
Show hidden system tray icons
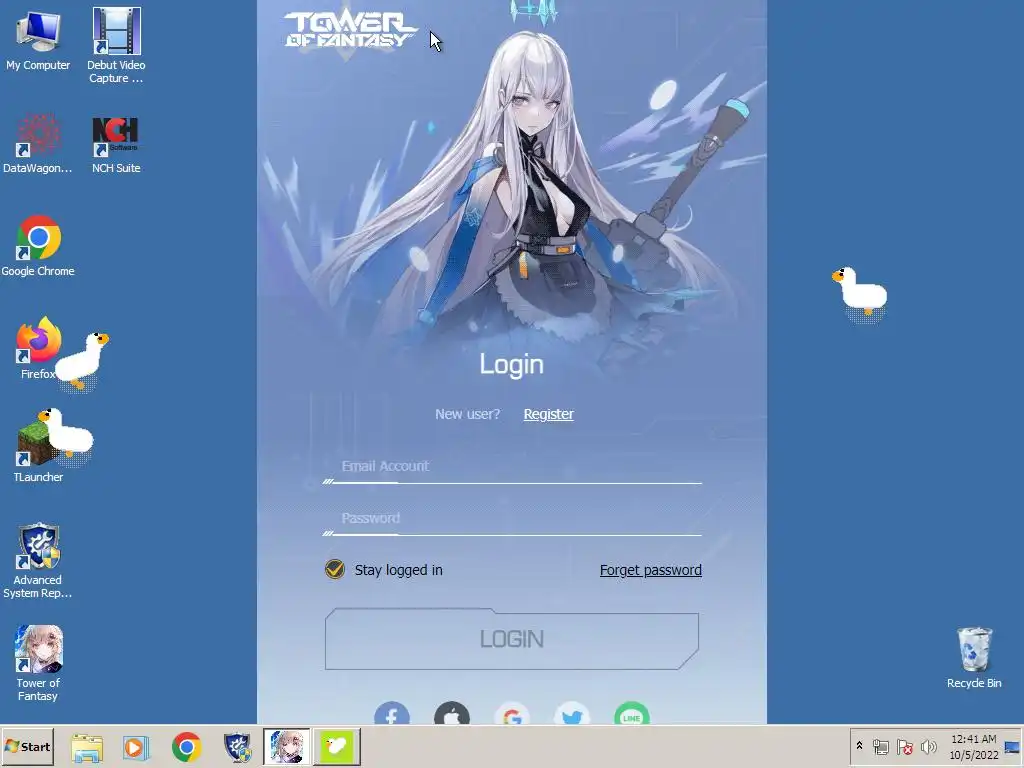[859, 746]
